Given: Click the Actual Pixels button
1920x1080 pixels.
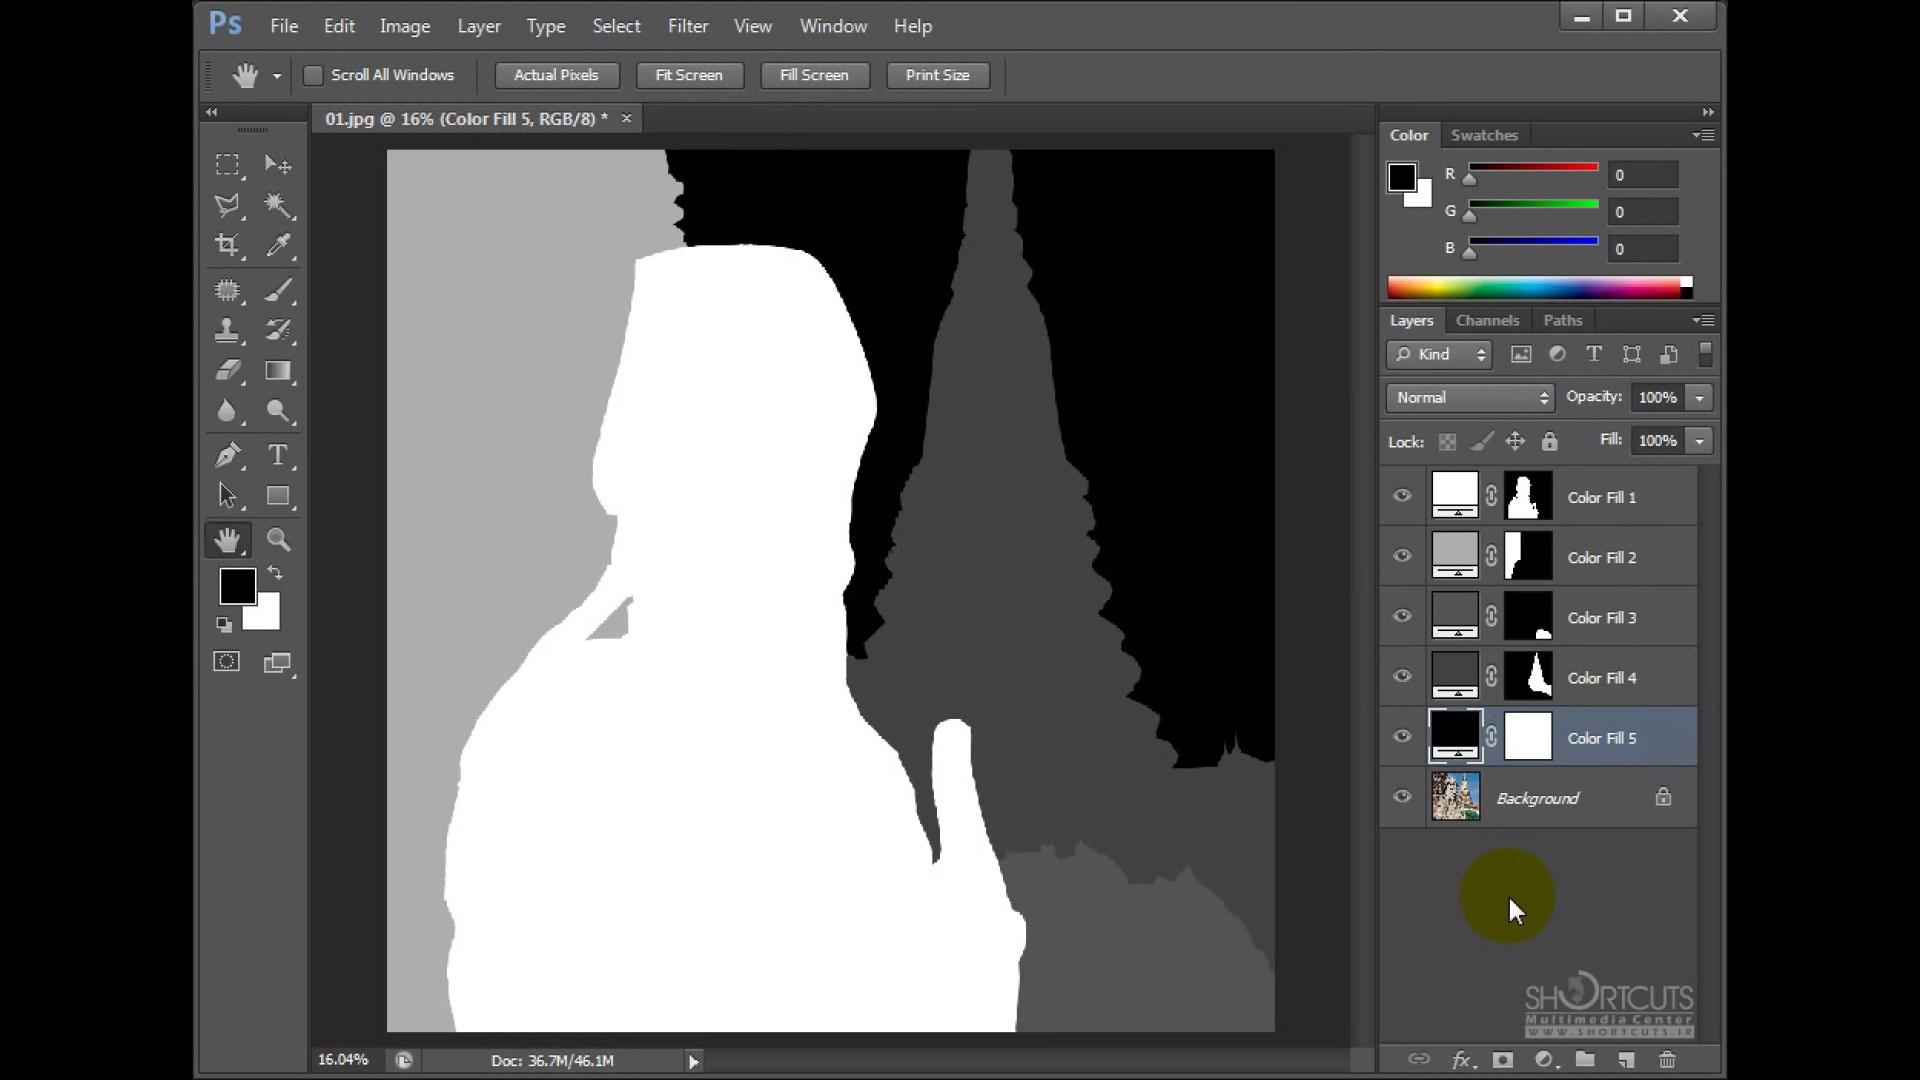Looking at the screenshot, I should pos(556,75).
